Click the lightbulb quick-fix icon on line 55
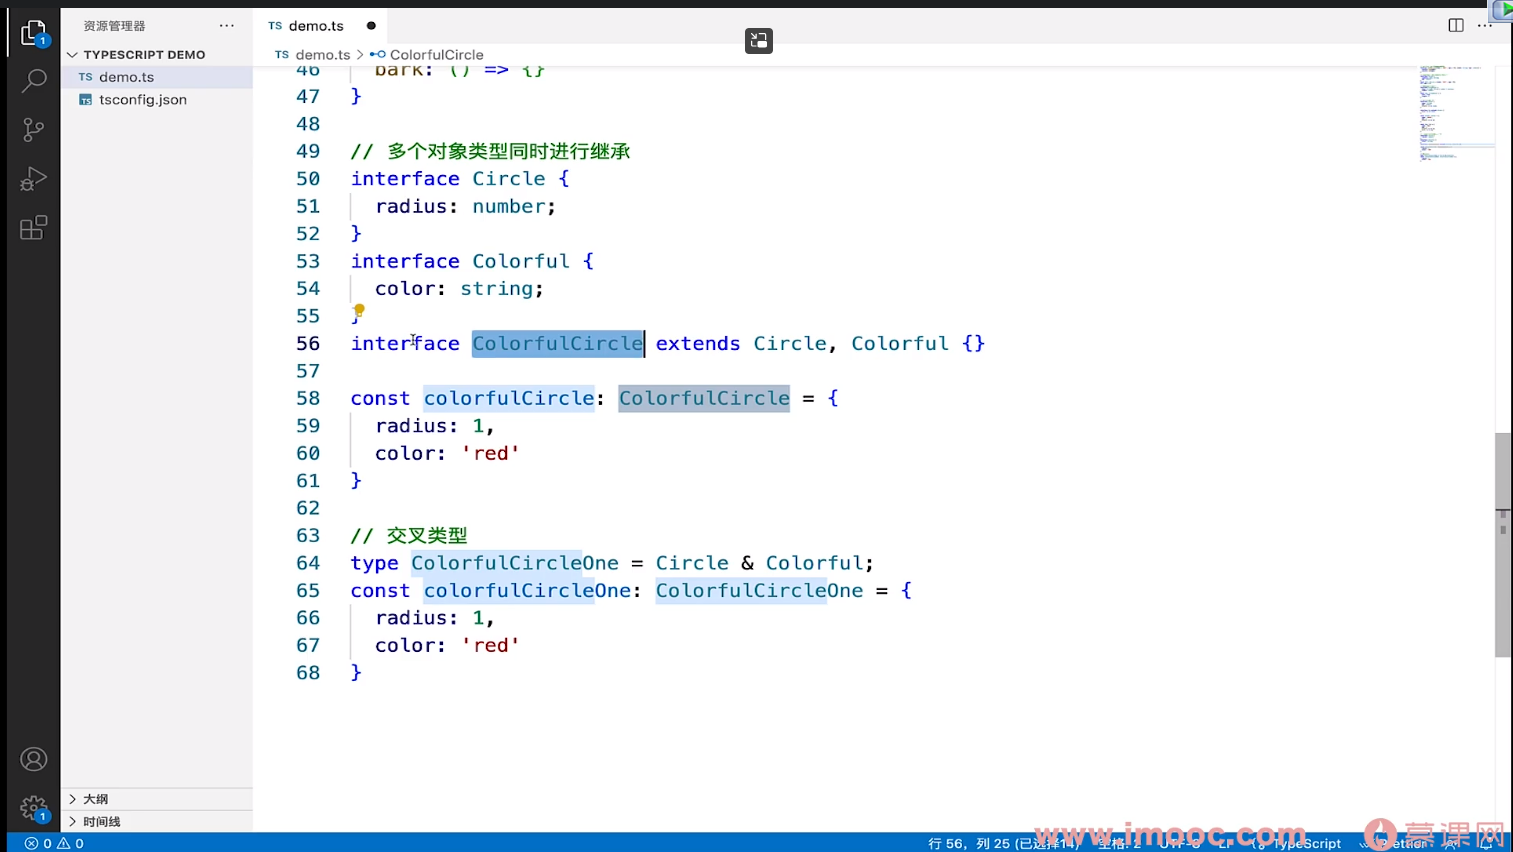This screenshot has height=852, width=1513. (359, 310)
